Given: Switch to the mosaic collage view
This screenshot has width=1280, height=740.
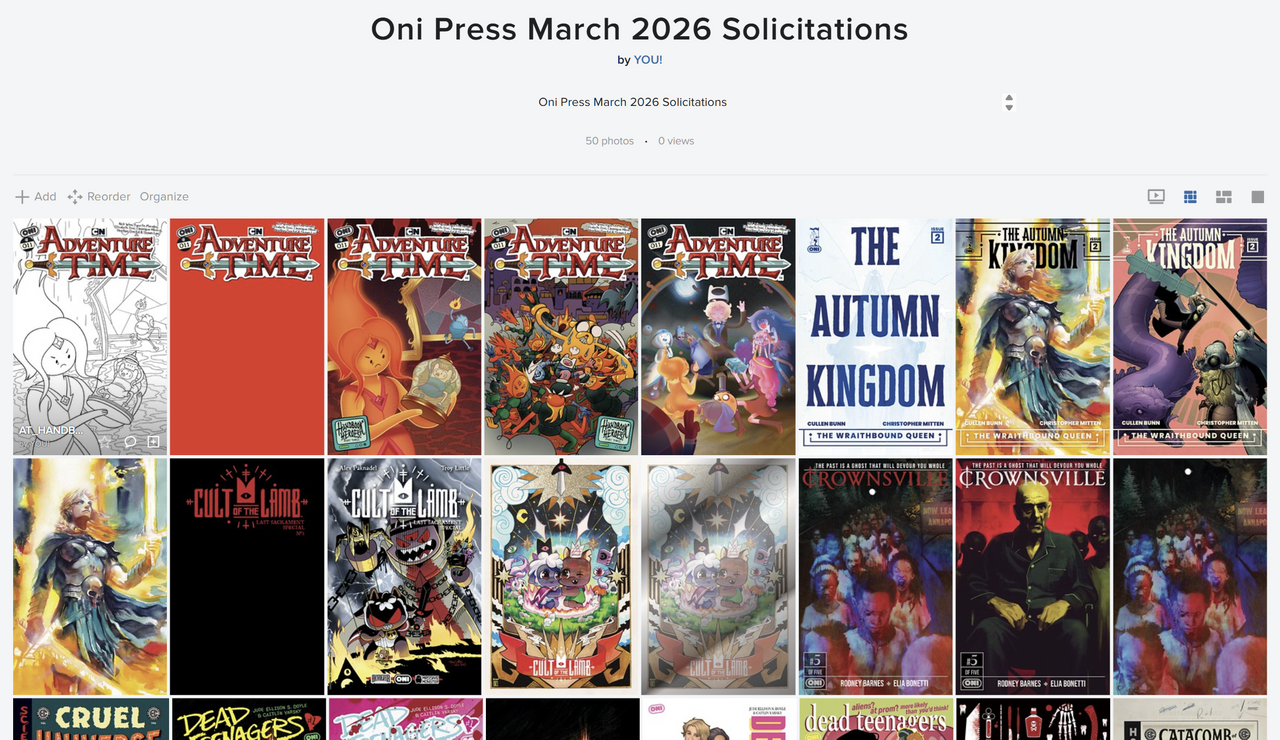Looking at the screenshot, I should click(x=1223, y=197).
